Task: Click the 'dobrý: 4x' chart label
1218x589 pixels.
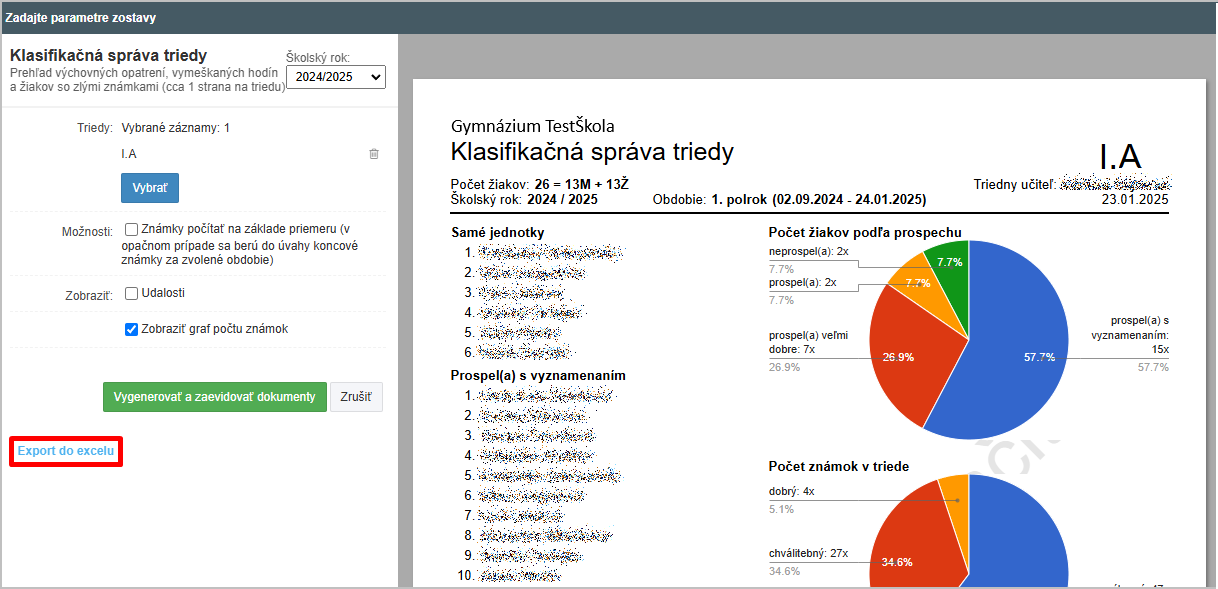Action: point(791,492)
